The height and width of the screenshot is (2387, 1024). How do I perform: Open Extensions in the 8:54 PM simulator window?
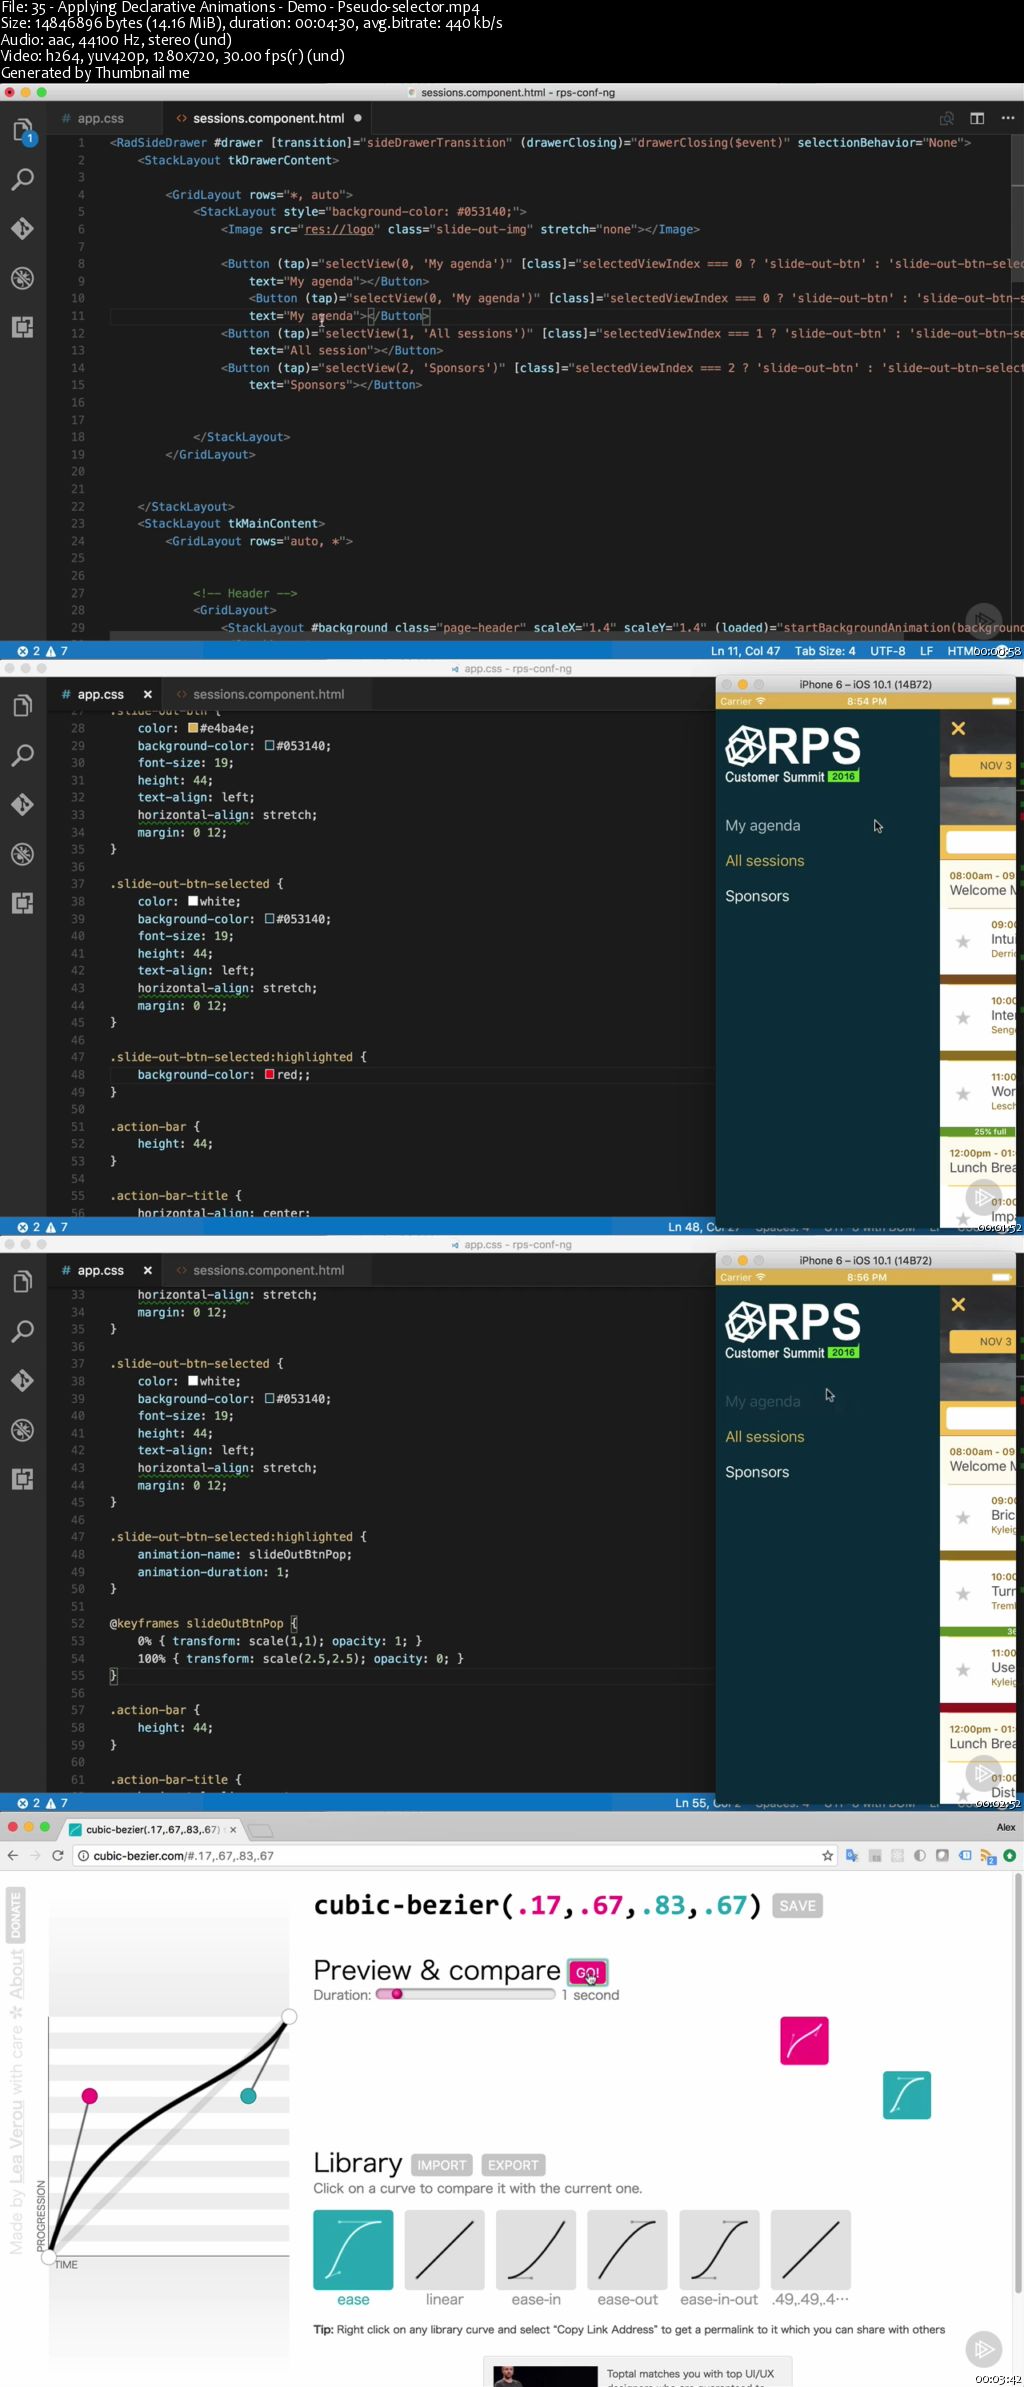(22, 903)
